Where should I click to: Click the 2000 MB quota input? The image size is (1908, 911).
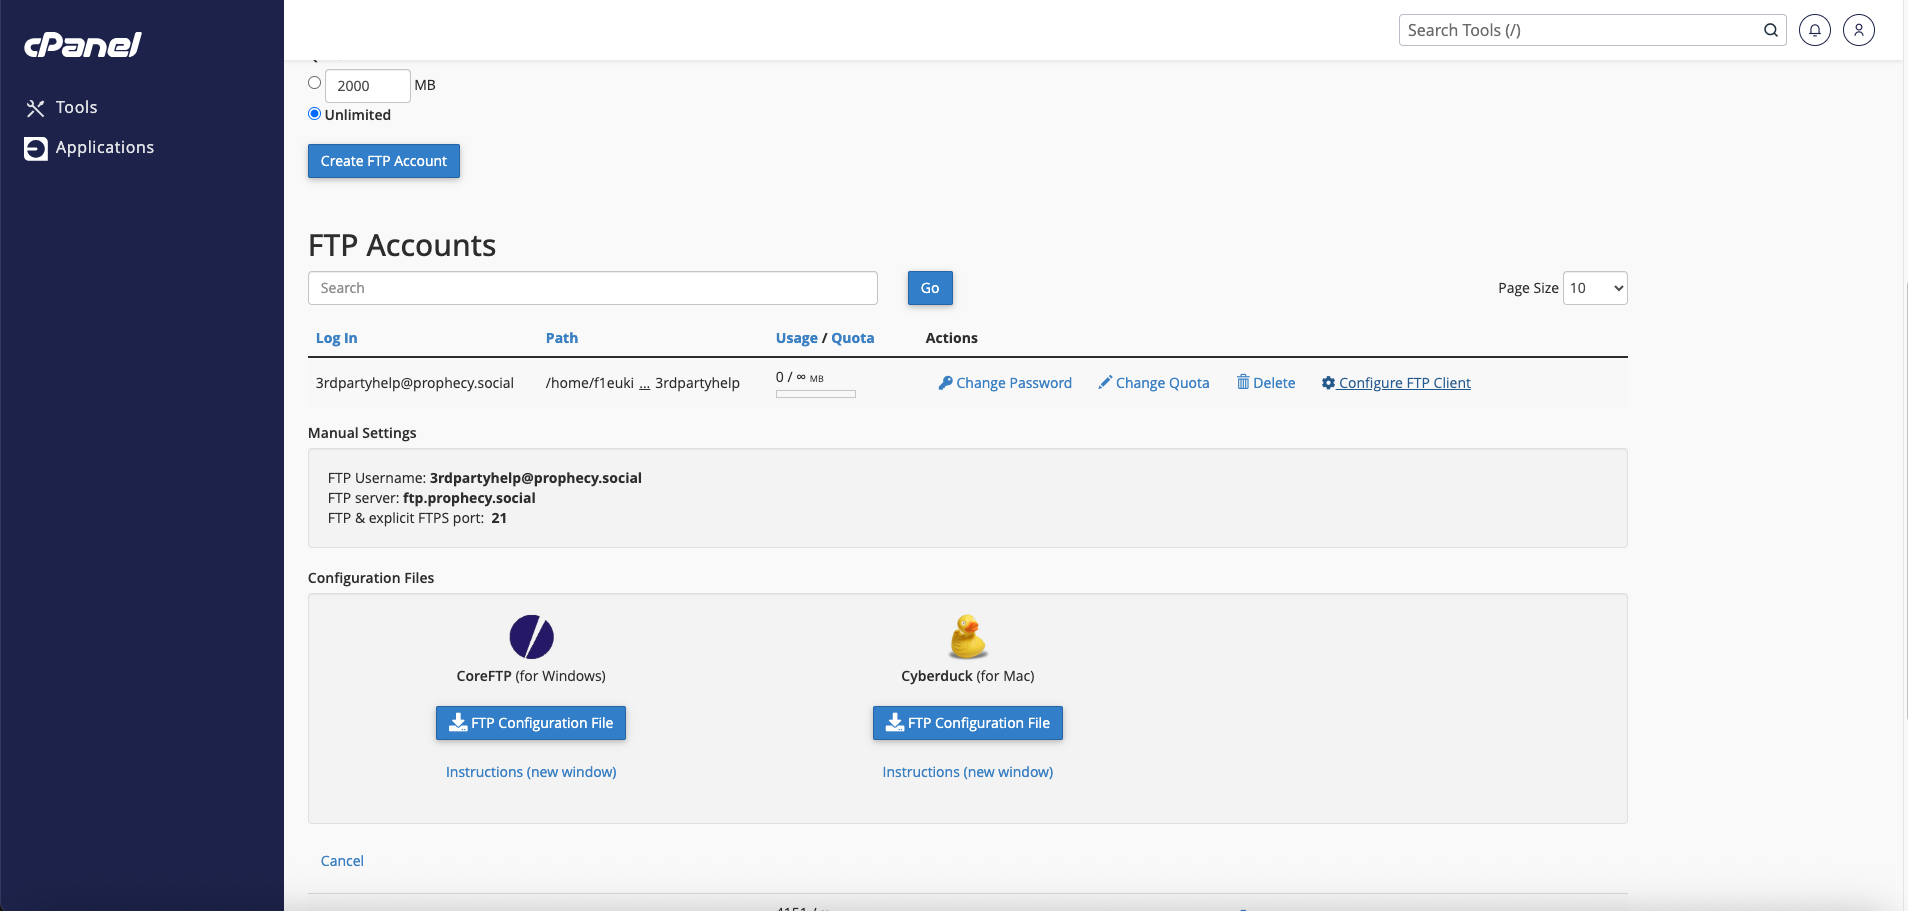coord(367,86)
